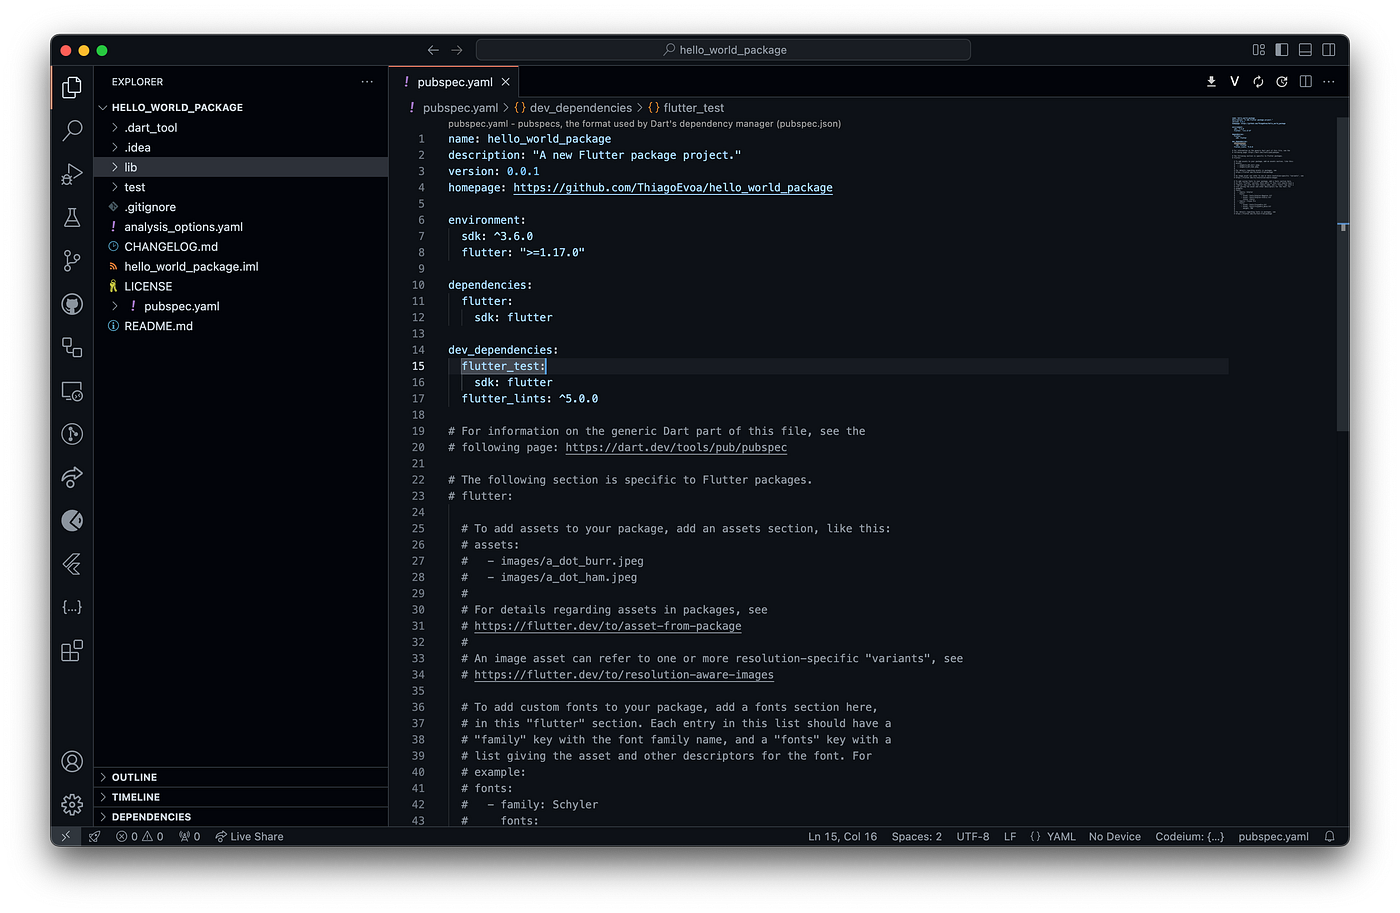Select the pubspec.yaml editor tab
The height and width of the screenshot is (913, 1400).
click(455, 82)
